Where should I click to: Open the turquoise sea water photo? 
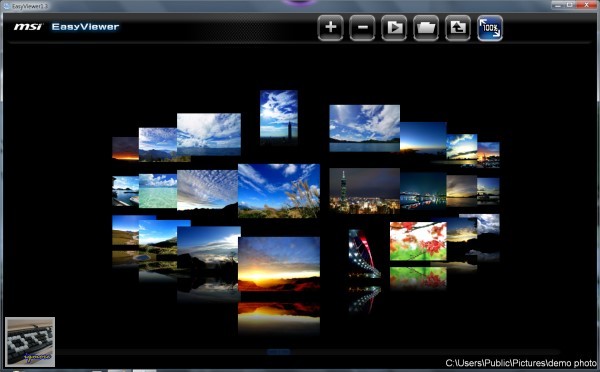point(158,191)
